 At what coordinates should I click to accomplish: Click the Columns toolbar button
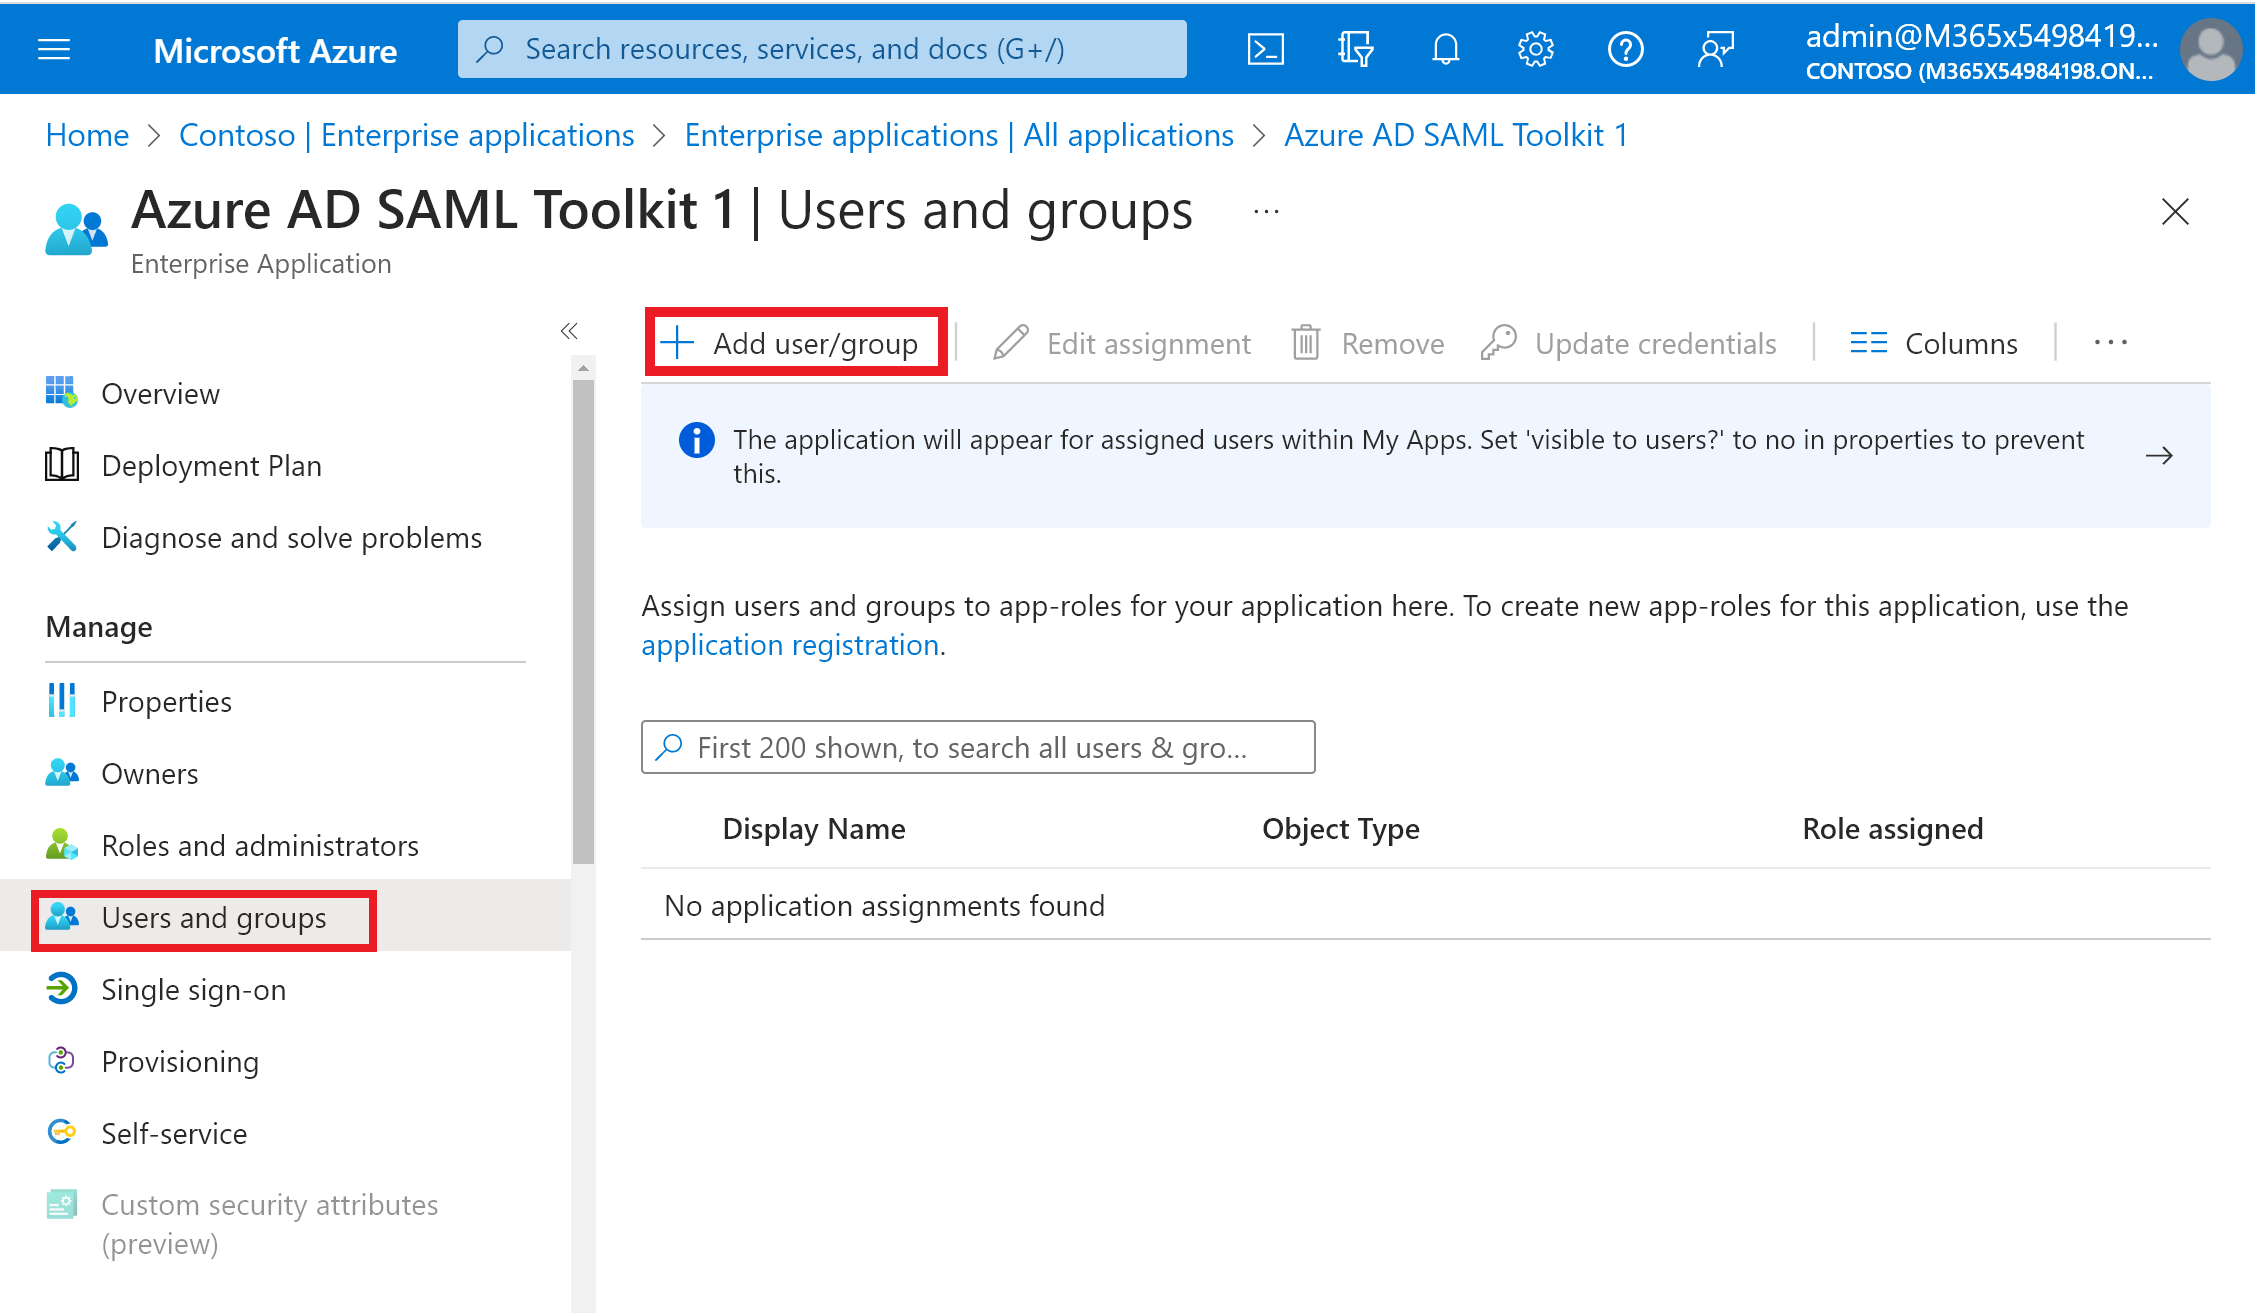tap(1934, 343)
